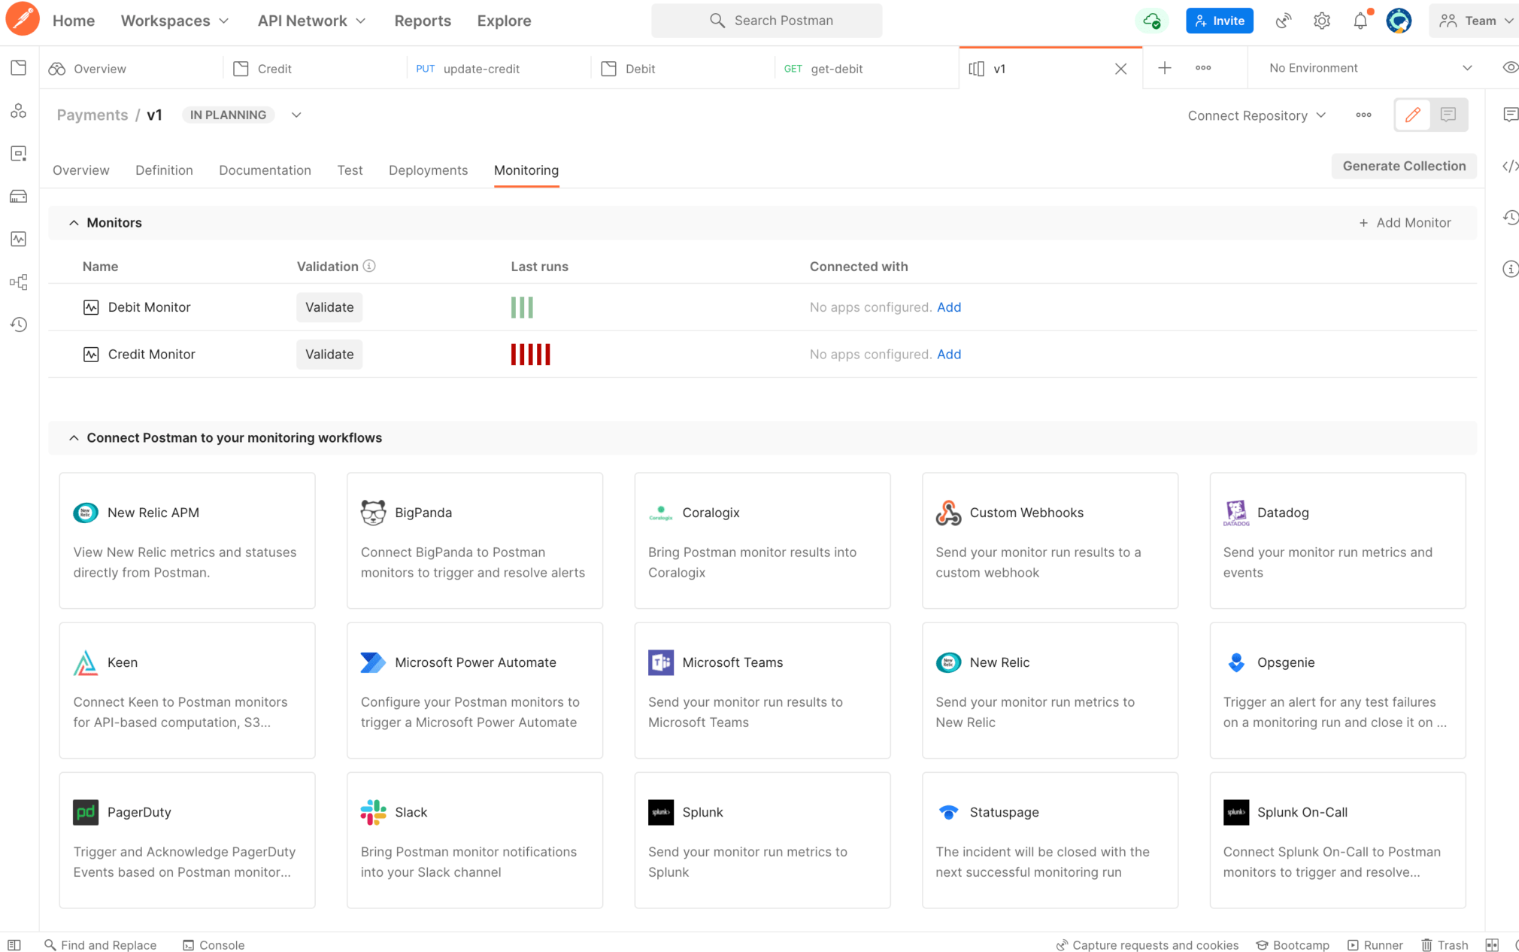Close the v1 tab
The height and width of the screenshot is (952, 1519).
[1121, 69]
